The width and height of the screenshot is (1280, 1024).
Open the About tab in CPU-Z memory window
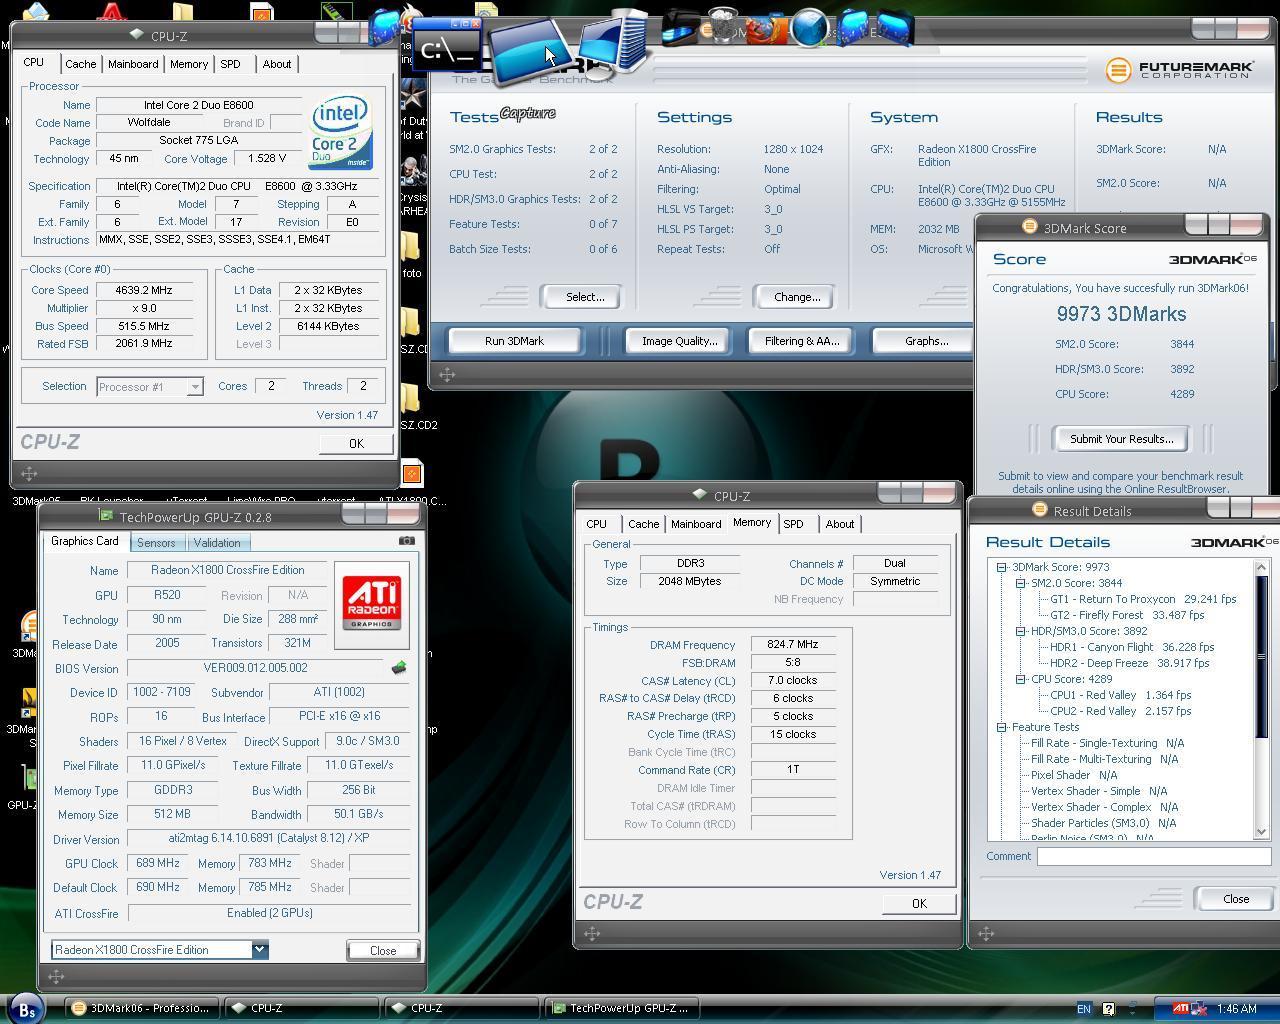pos(840,524)
